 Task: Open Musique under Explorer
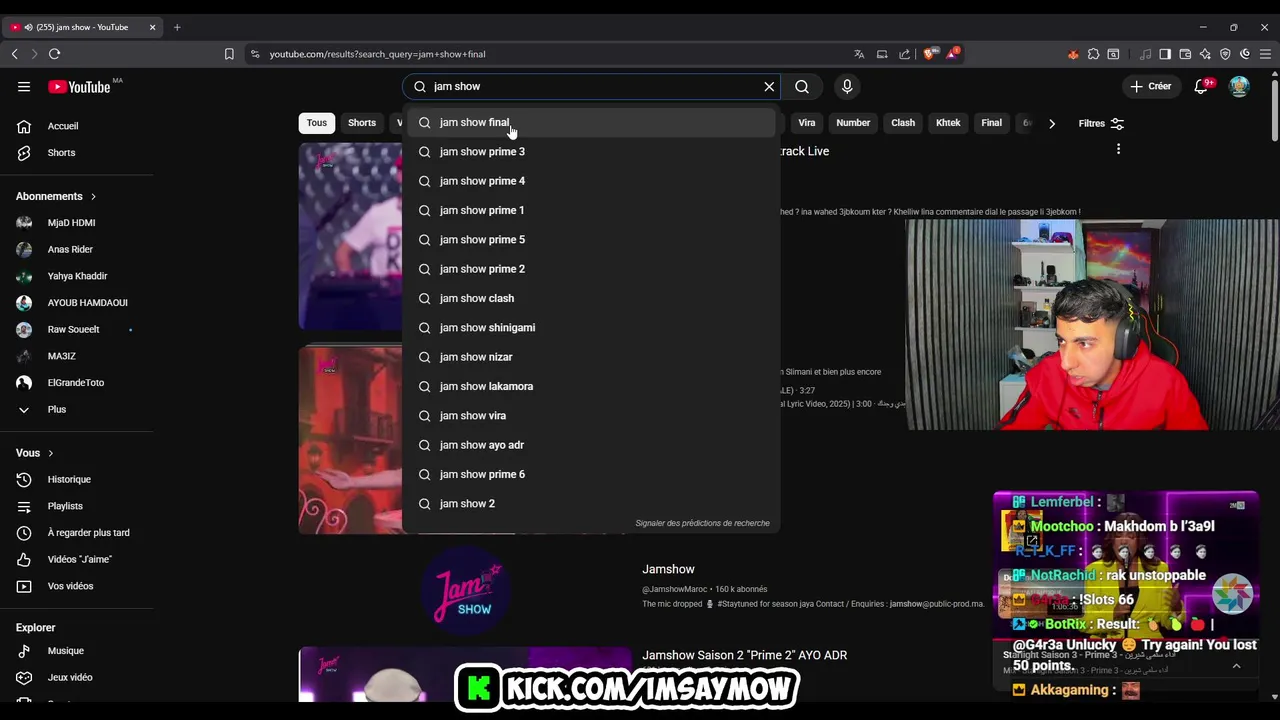[x=77, y=651]
